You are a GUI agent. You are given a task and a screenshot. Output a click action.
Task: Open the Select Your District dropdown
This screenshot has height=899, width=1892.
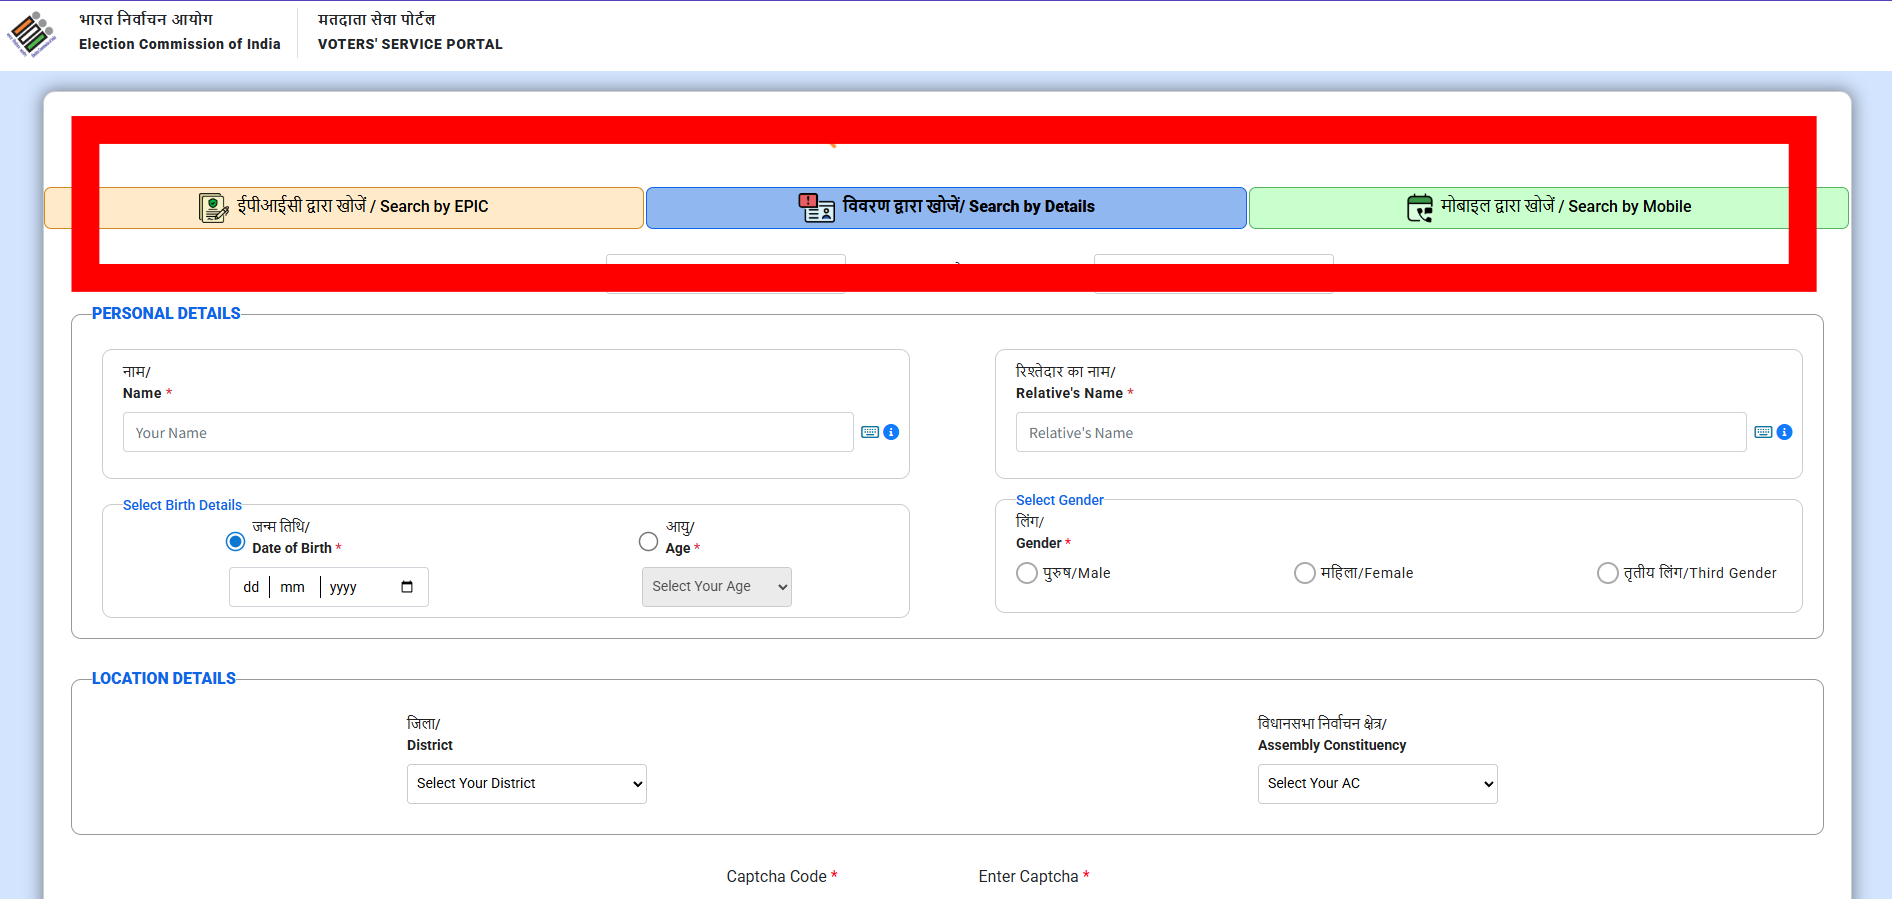coord(526,784)
